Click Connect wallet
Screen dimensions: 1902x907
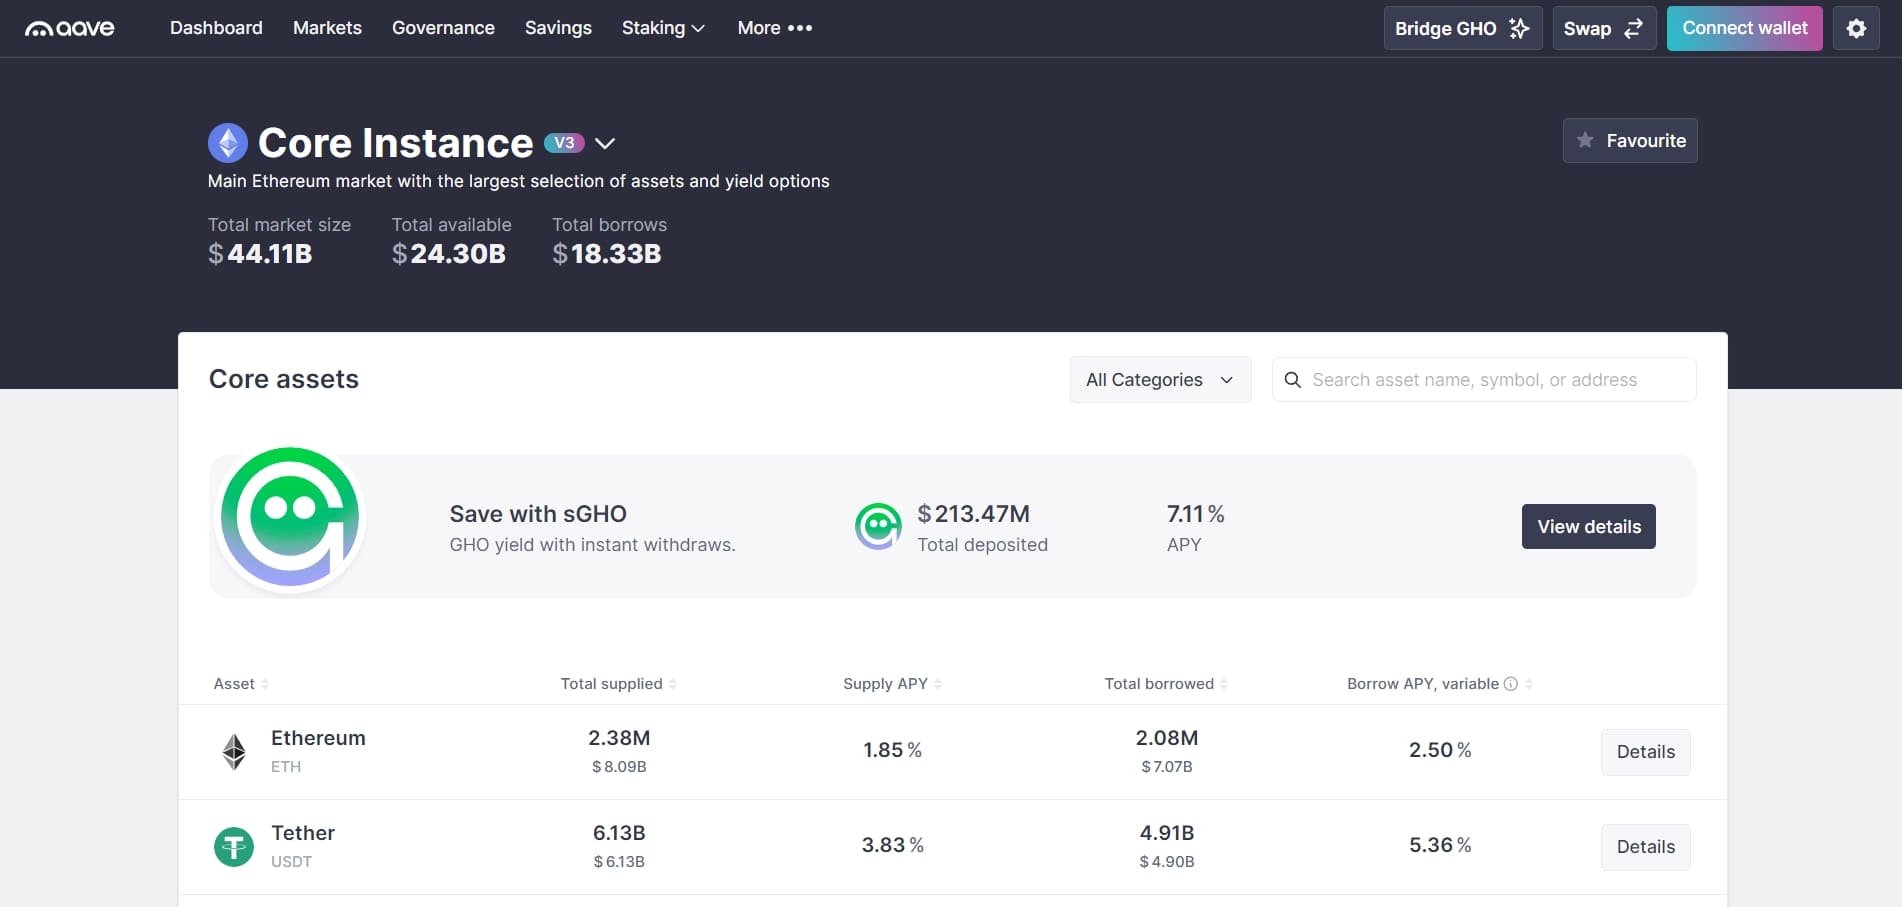1744,28
